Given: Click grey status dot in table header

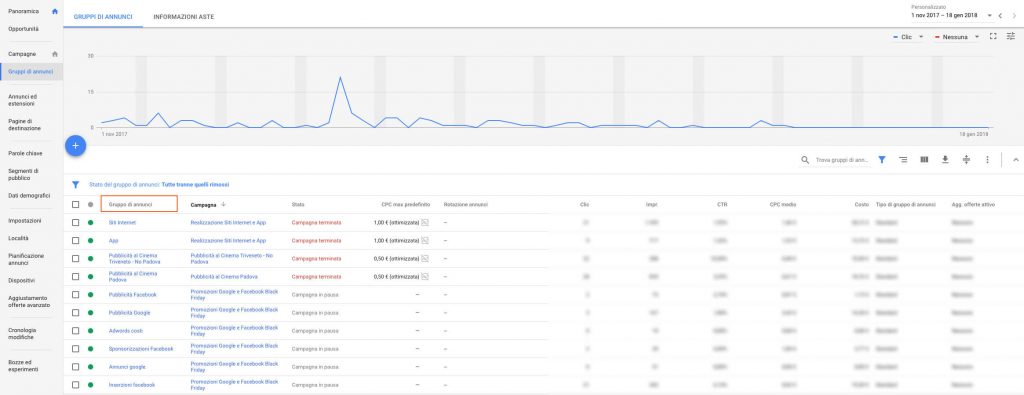Looking at the screenshot, I should [x=90, y=204].
